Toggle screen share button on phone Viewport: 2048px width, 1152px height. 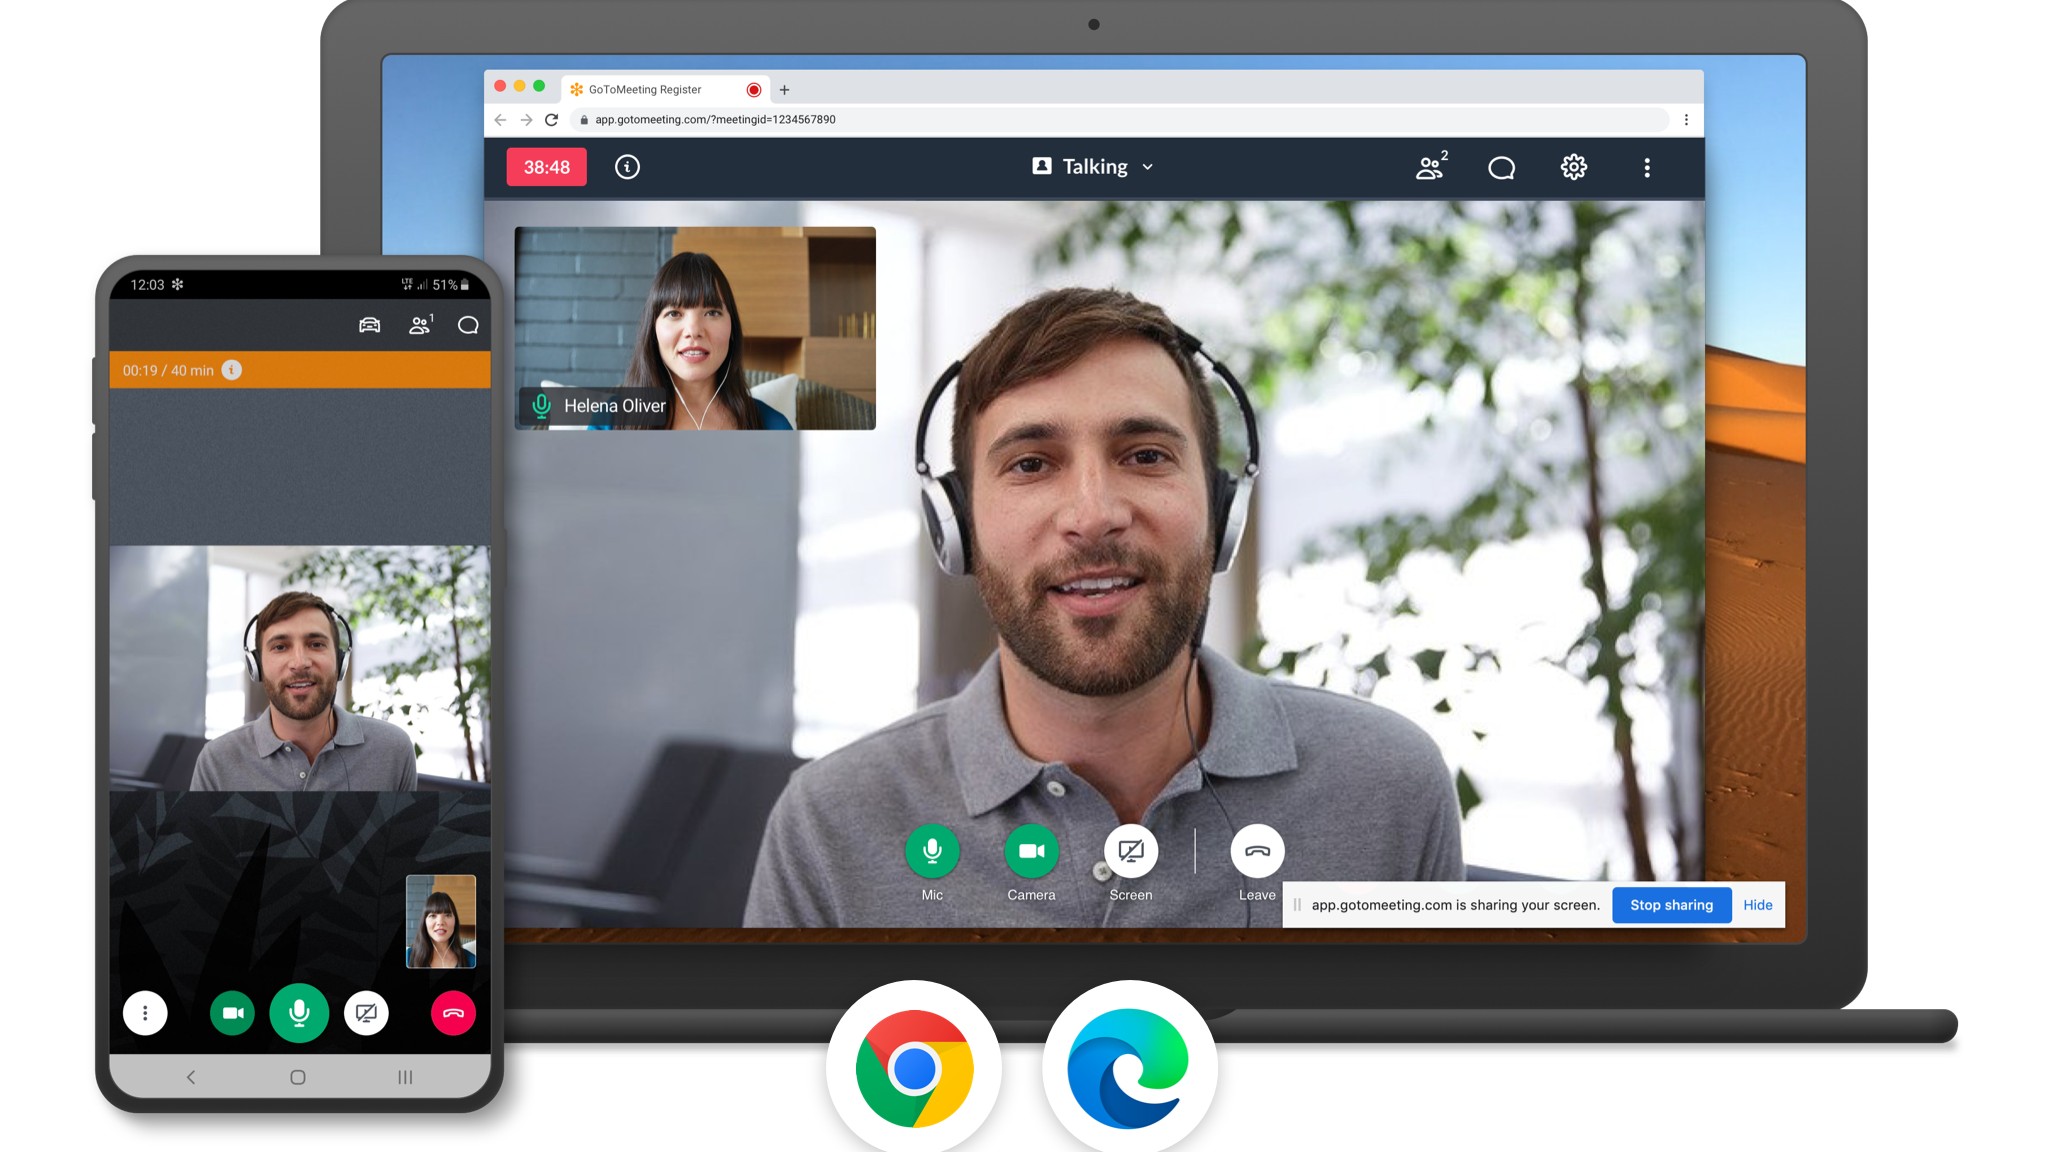(x=366, y=1013)
